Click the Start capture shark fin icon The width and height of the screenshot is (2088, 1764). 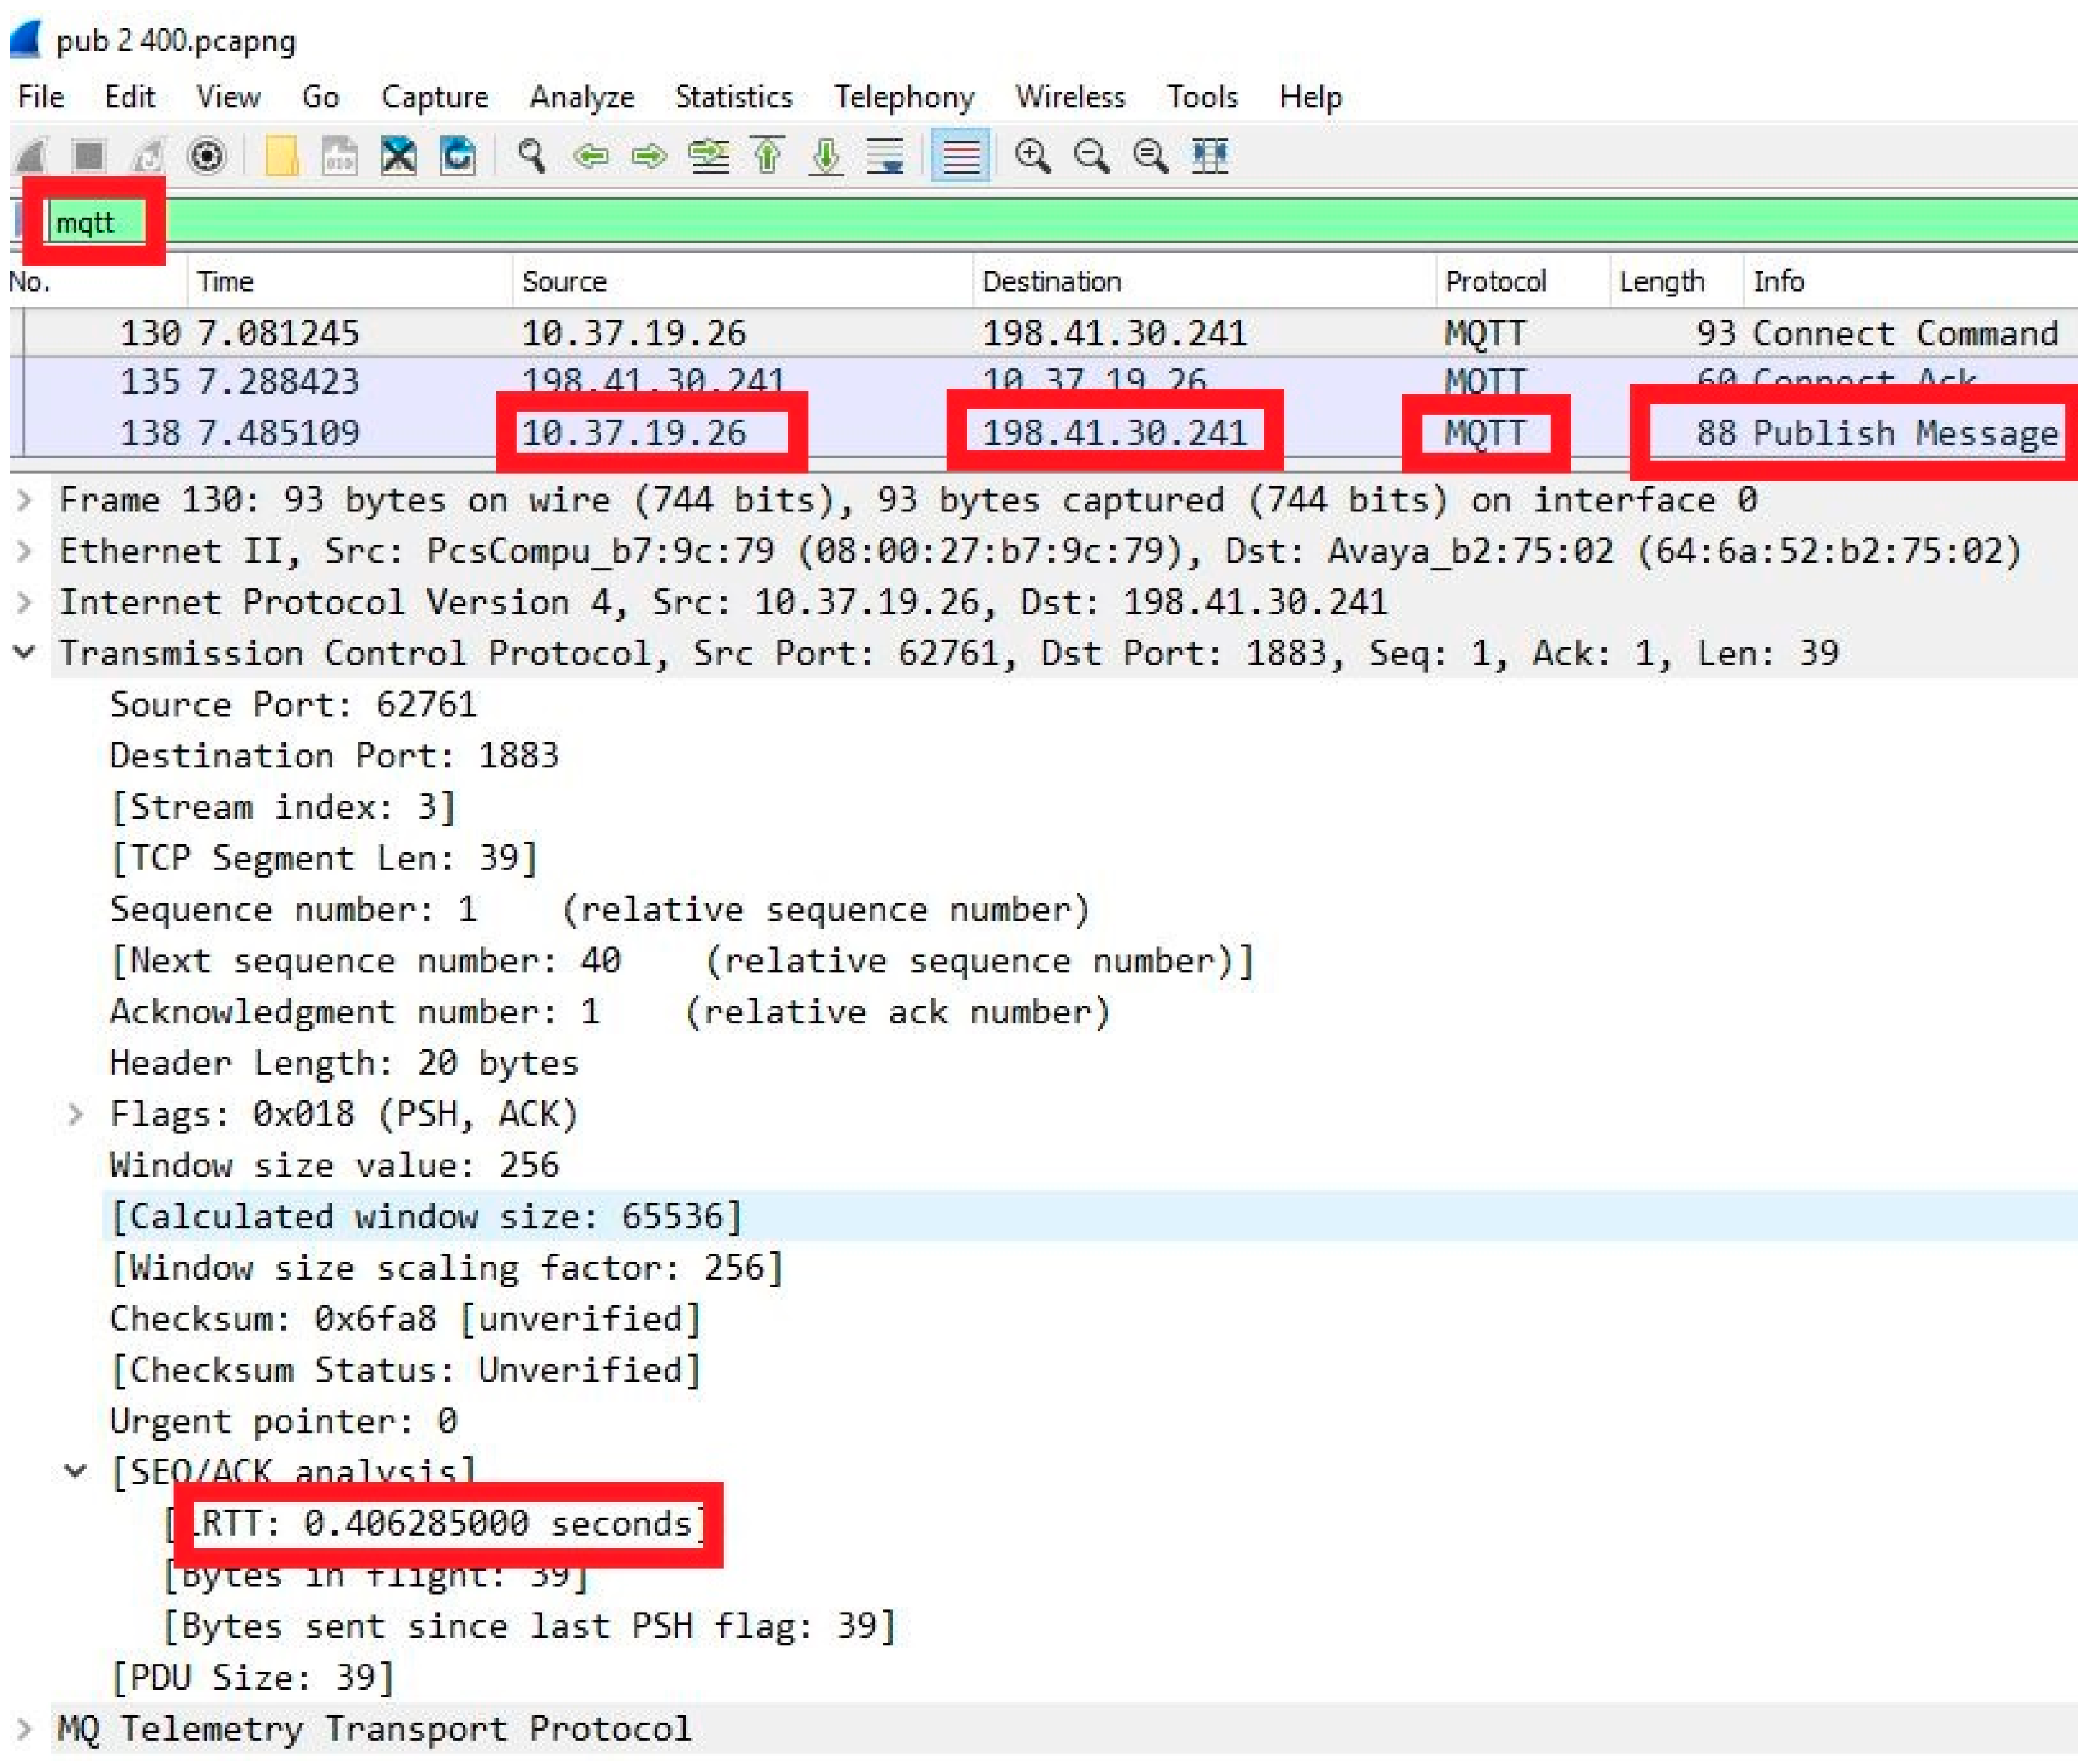tap(31, 156)
